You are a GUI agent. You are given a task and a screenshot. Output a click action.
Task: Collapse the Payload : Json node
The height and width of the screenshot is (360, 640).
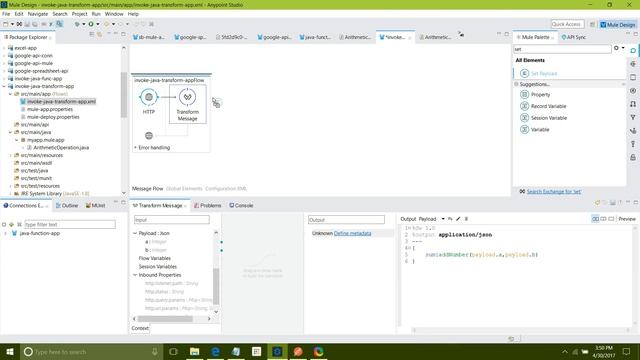point(135,233)
